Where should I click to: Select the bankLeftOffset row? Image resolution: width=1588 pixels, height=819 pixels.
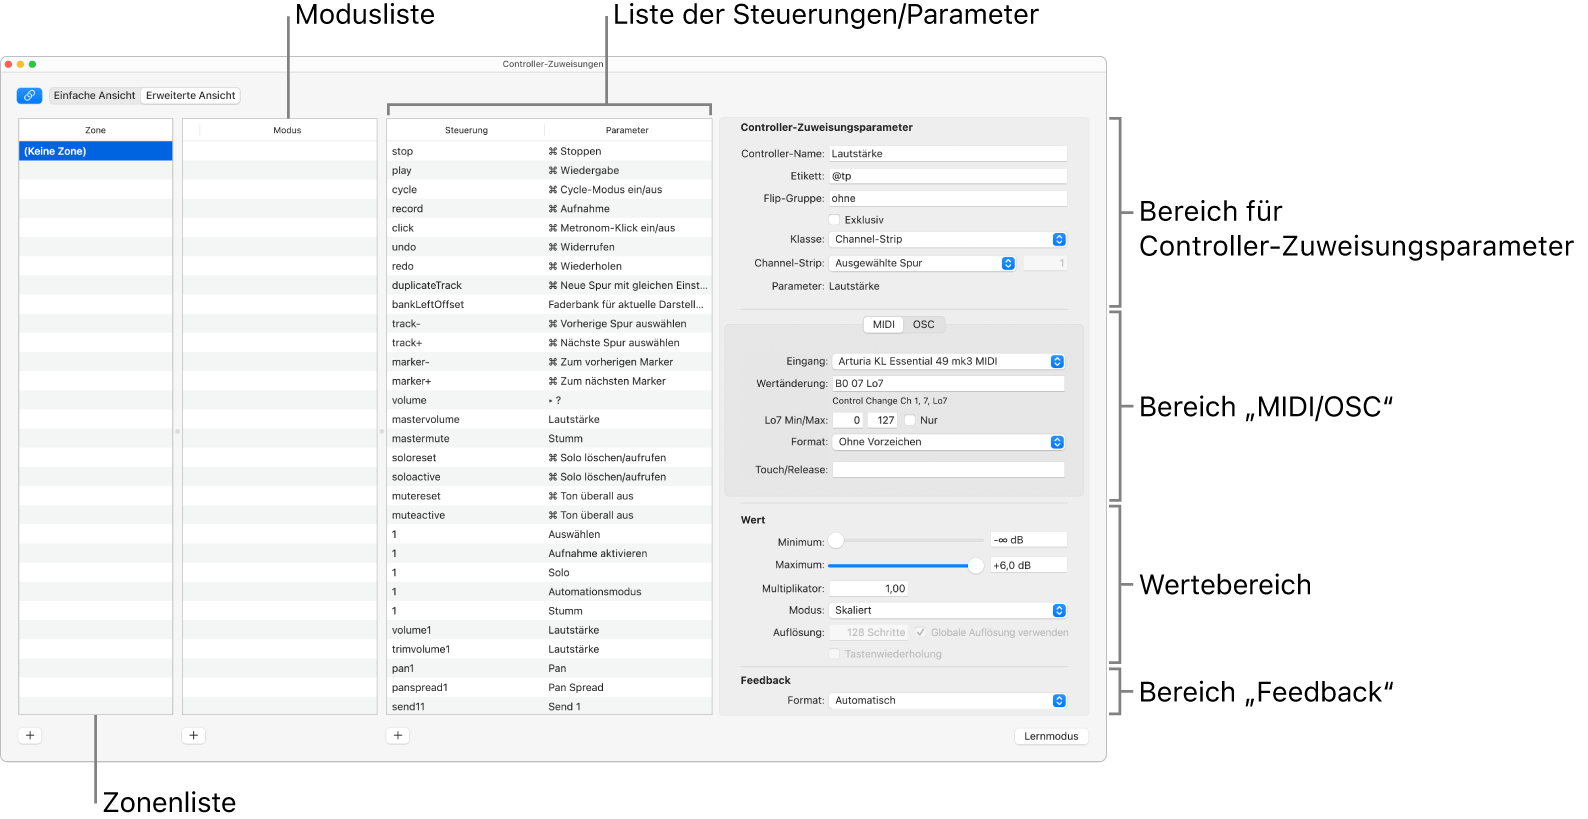[x=549, y=304]
